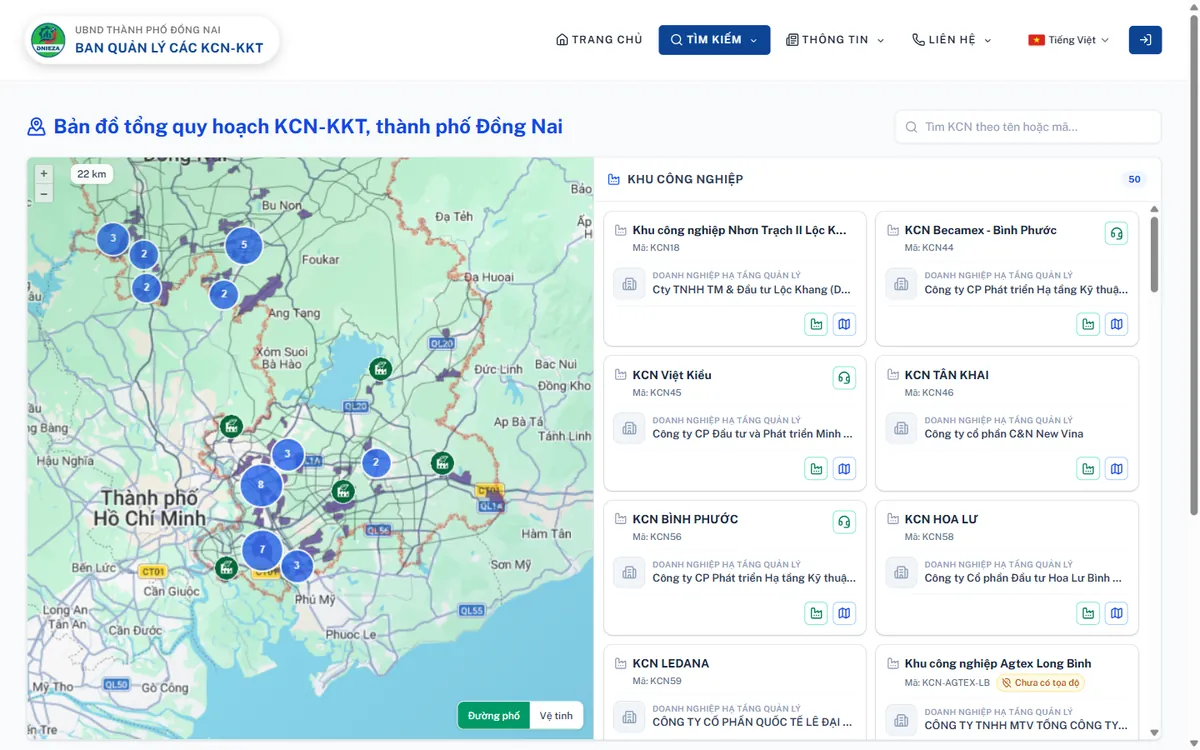This screenshot has width=1200, height=750.
Task: Click the Mã: KCN44 code text
Action: [929, 248]
